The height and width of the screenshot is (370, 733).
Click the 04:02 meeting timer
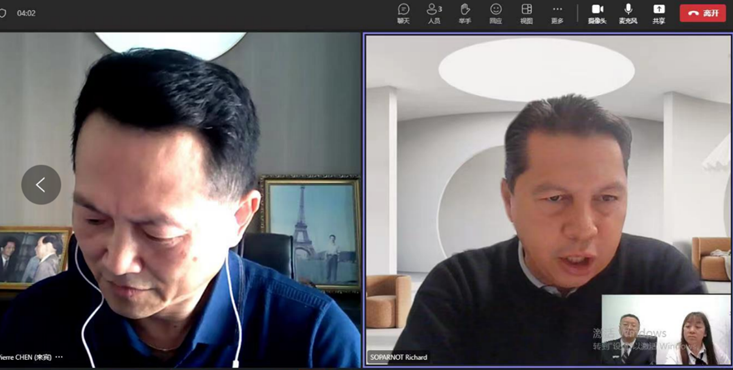coord(26,13)
